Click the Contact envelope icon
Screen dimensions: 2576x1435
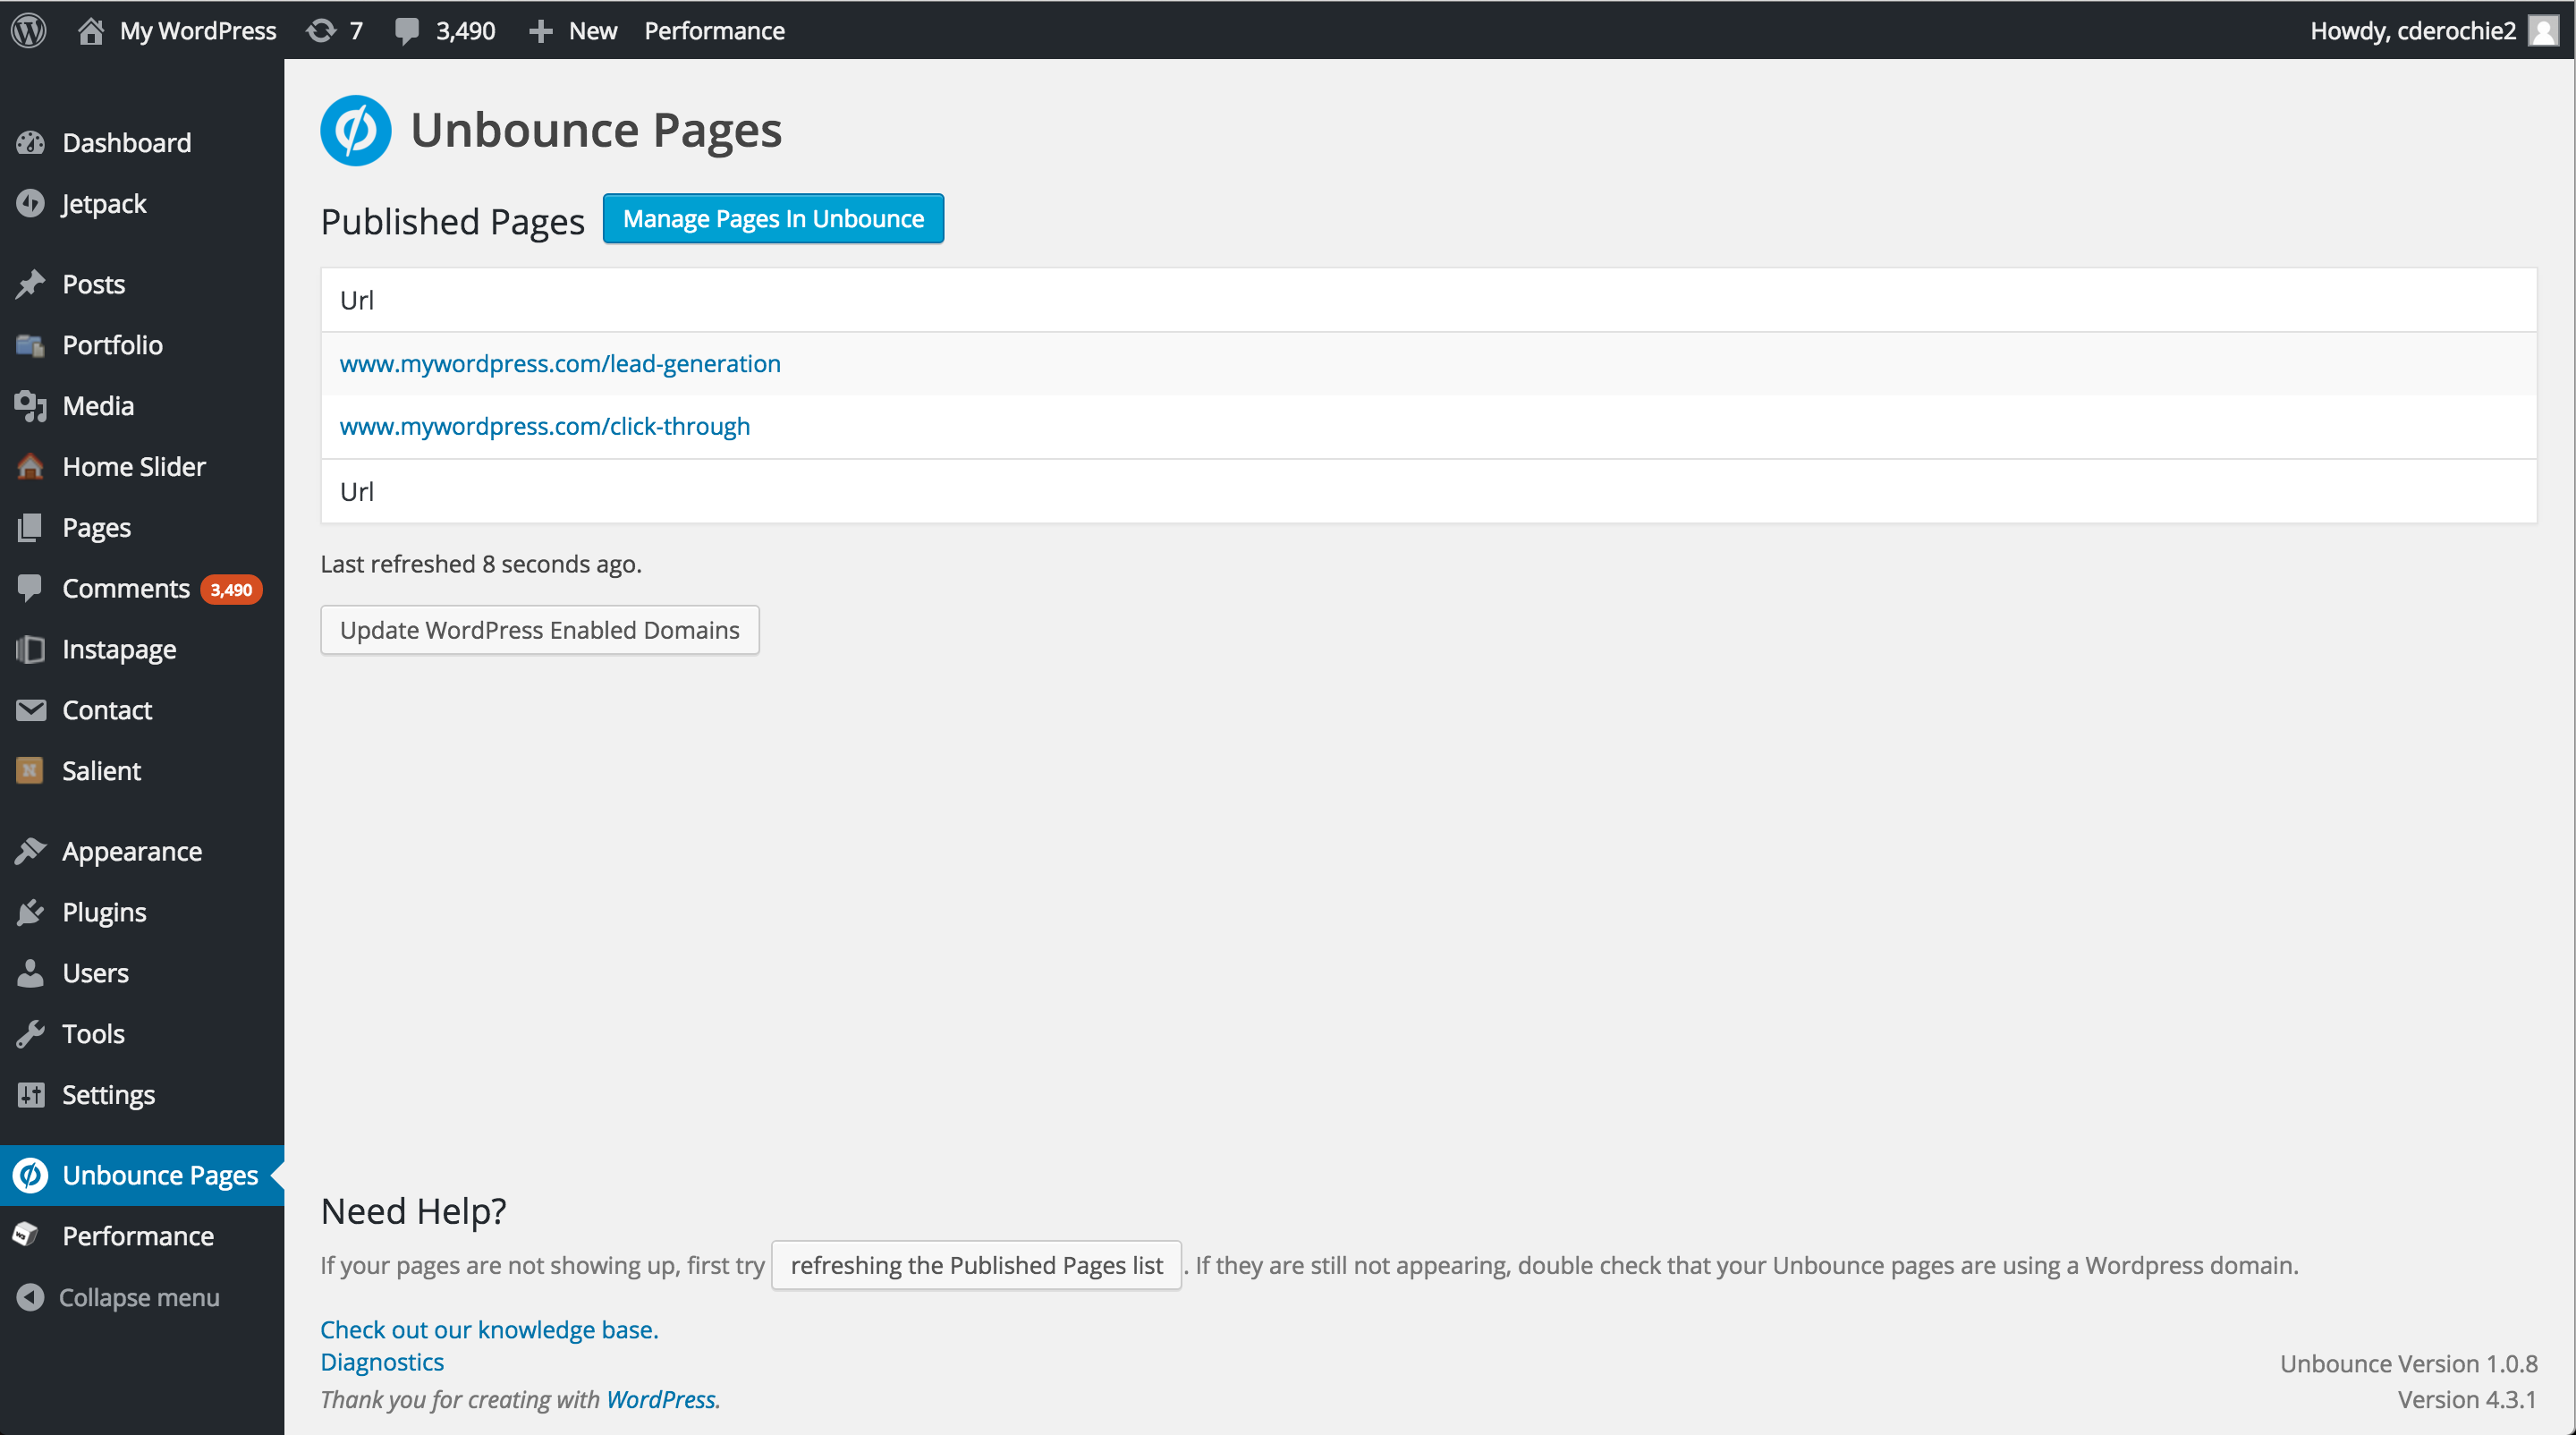(x=30, y=710)
